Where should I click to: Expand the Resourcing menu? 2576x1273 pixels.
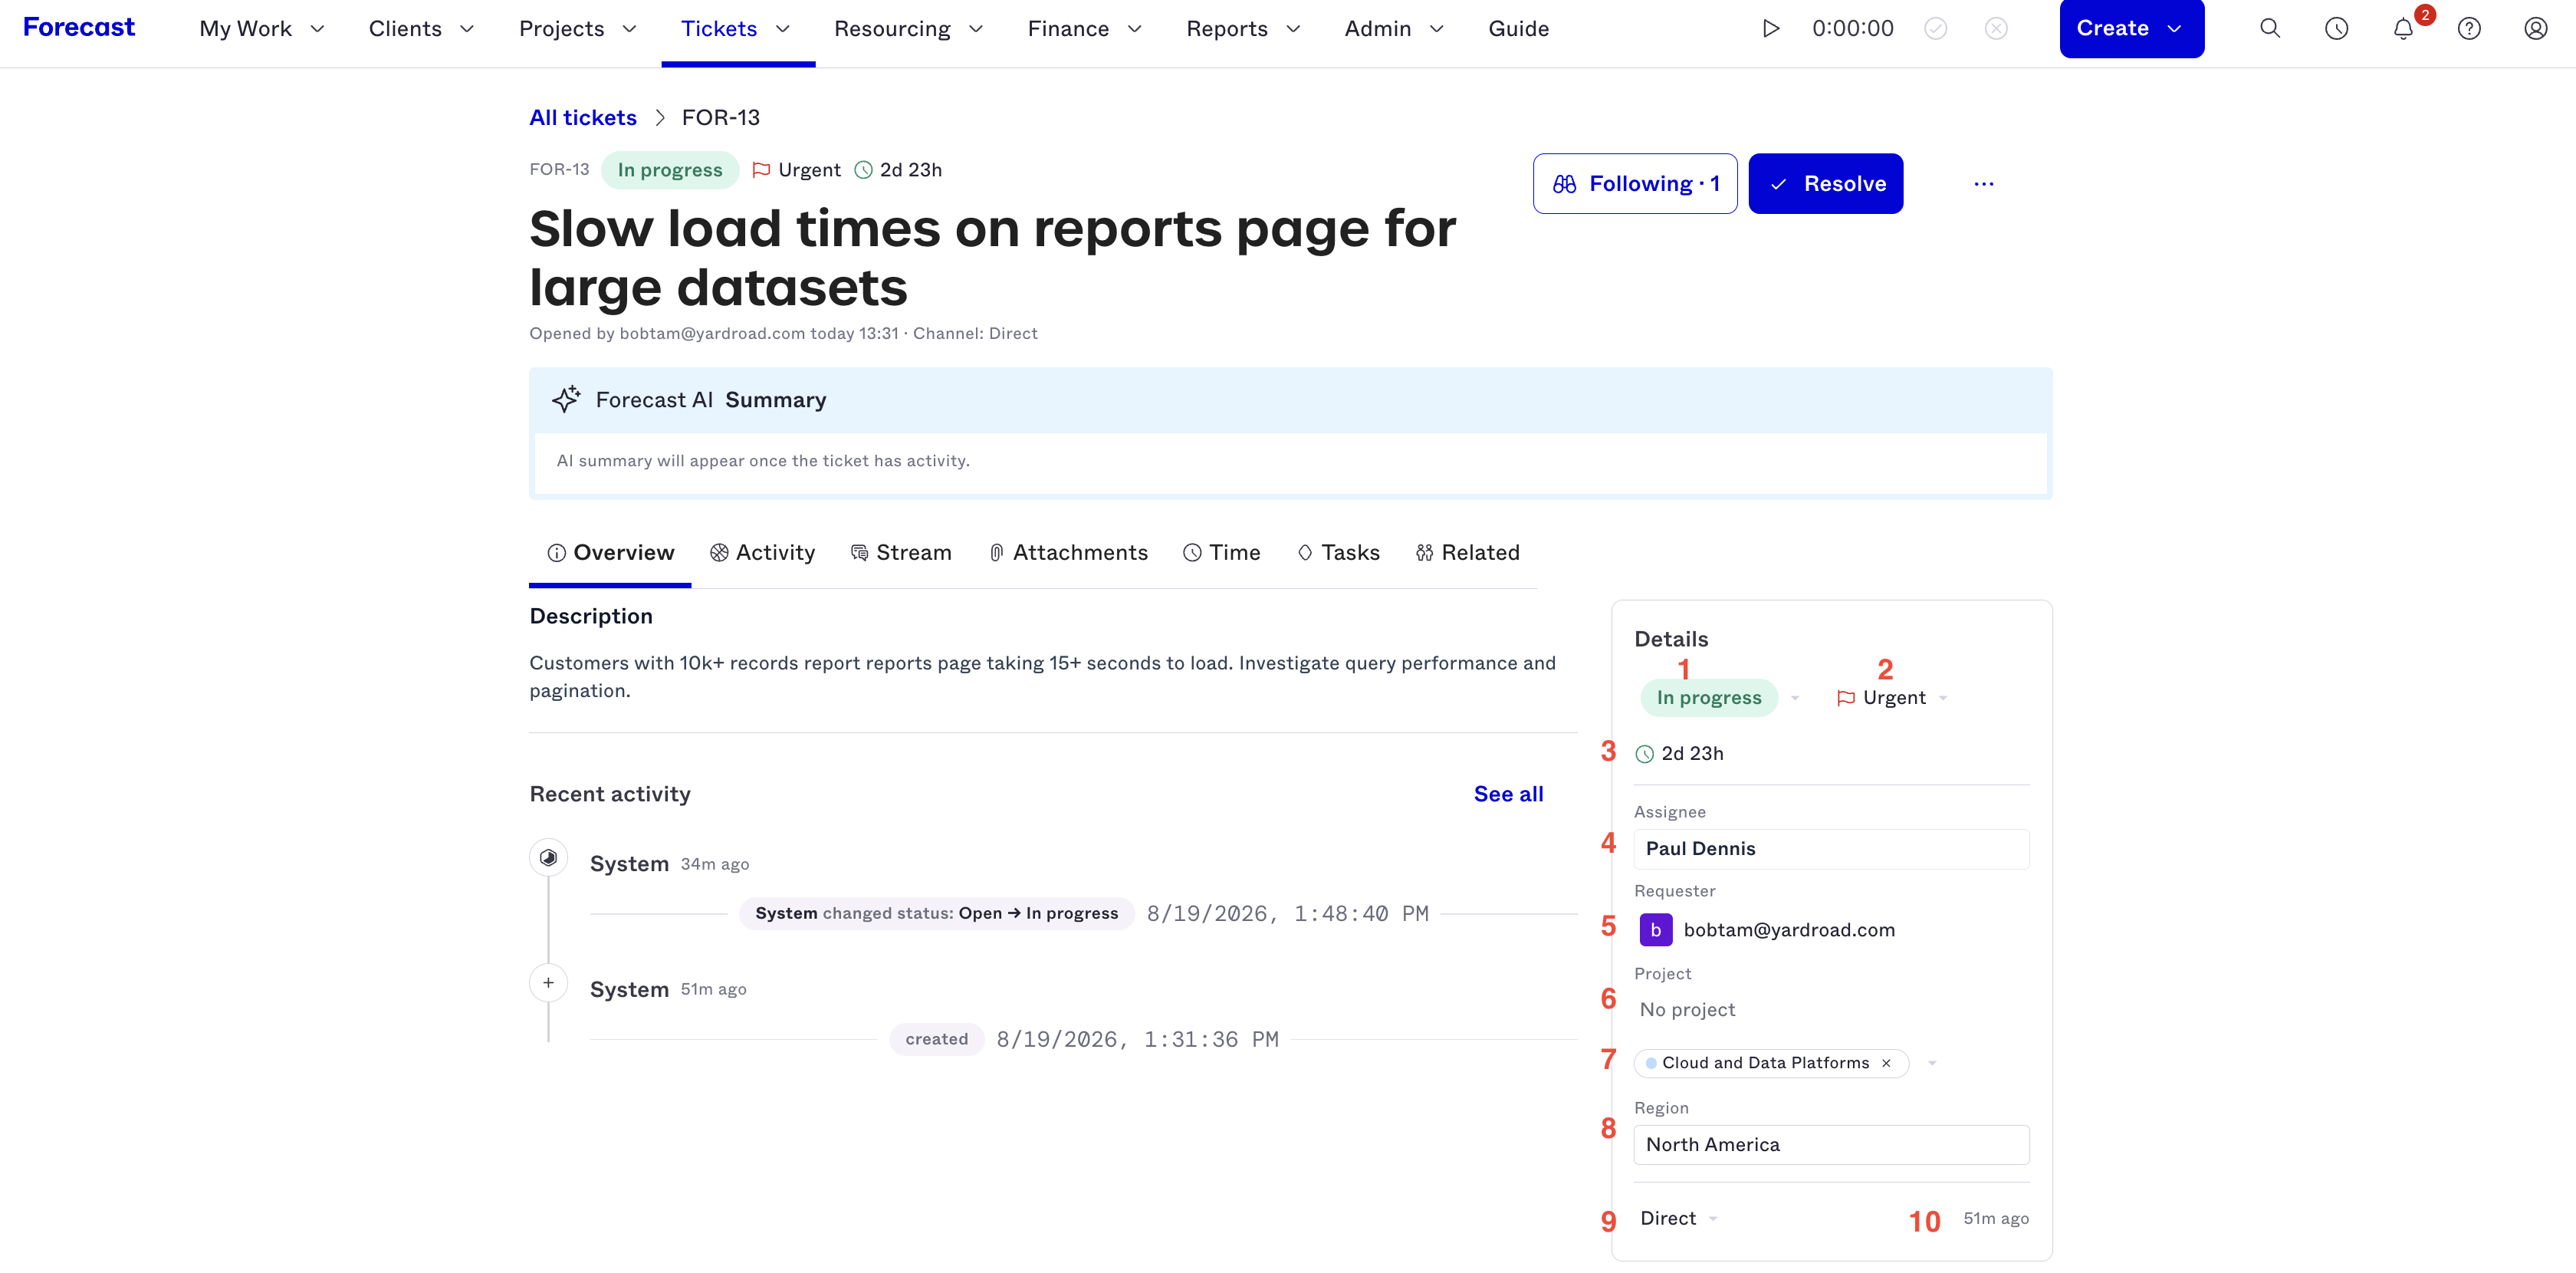(909, 29)
